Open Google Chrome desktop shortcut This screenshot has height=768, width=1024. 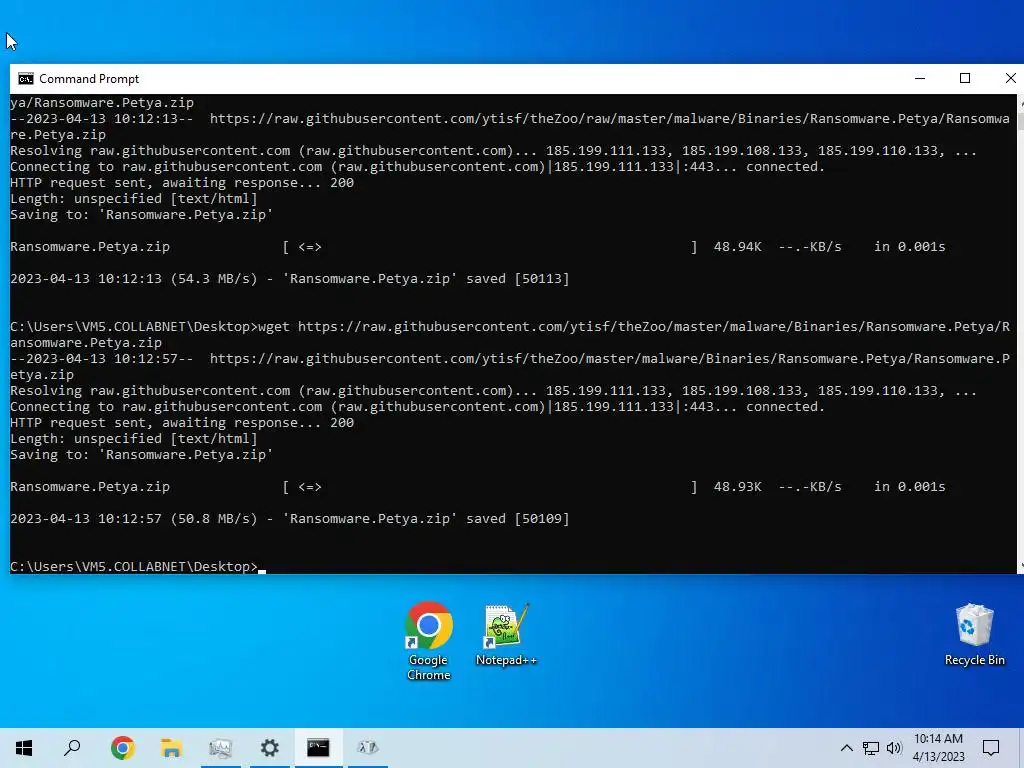(428, 641)
